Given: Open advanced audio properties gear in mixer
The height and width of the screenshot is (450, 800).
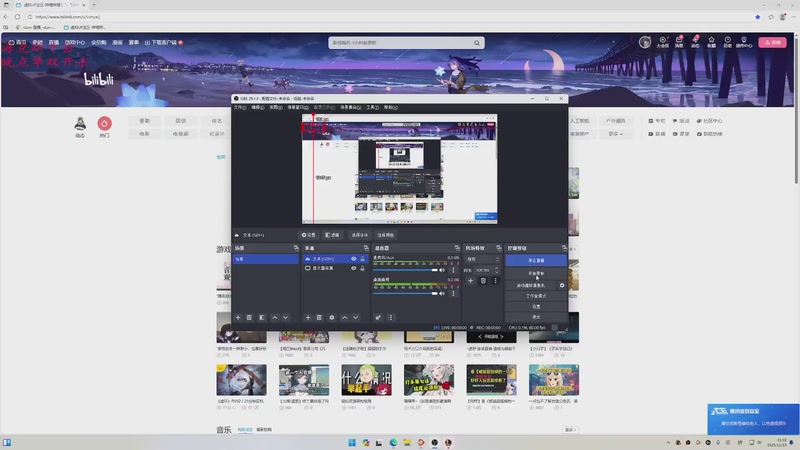Looking at the screenshot, I should point(378,317).
